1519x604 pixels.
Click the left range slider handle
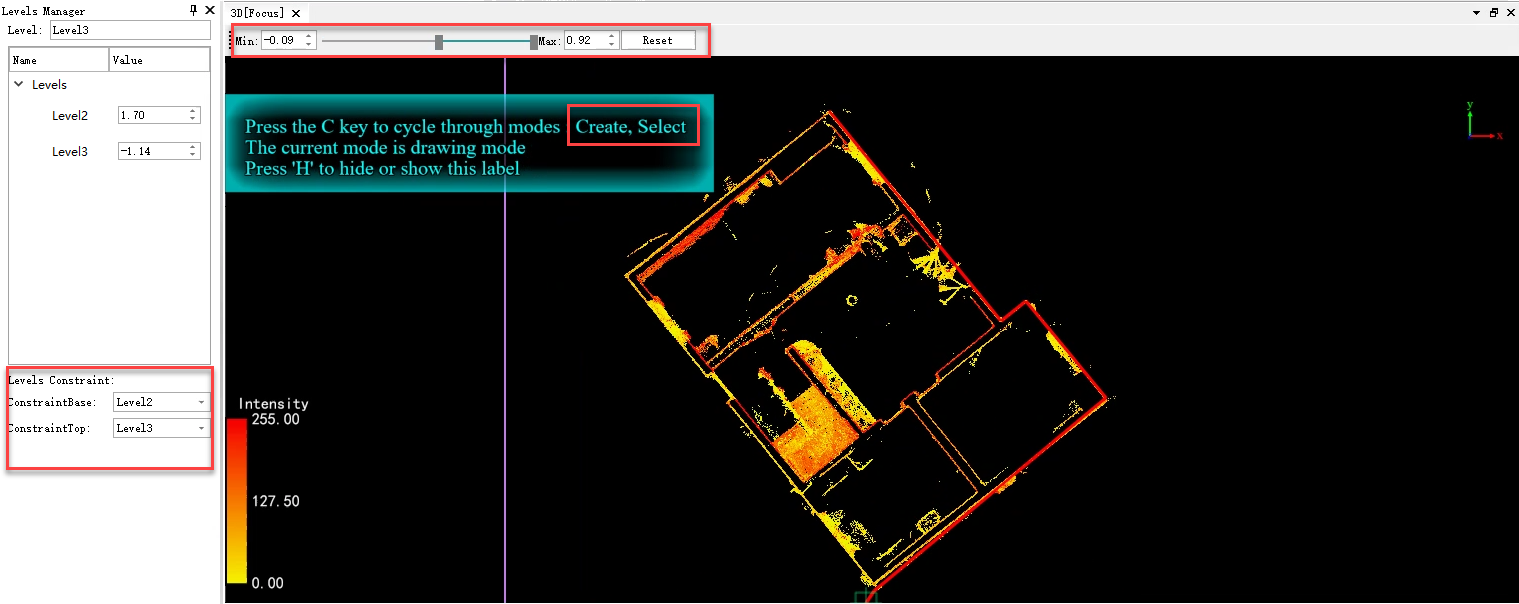pyautogui.click(x=439, y=41)
